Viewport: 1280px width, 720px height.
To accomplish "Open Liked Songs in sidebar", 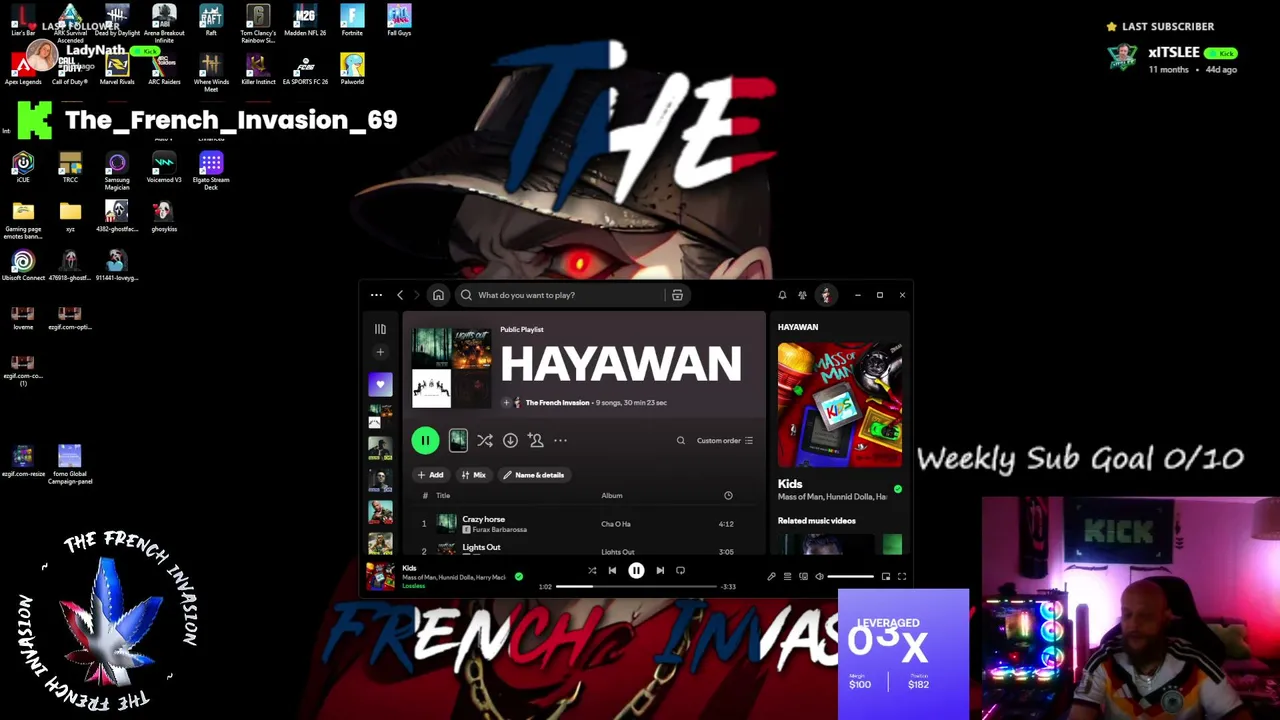I will pyautogui.click(x=380, y=384).
